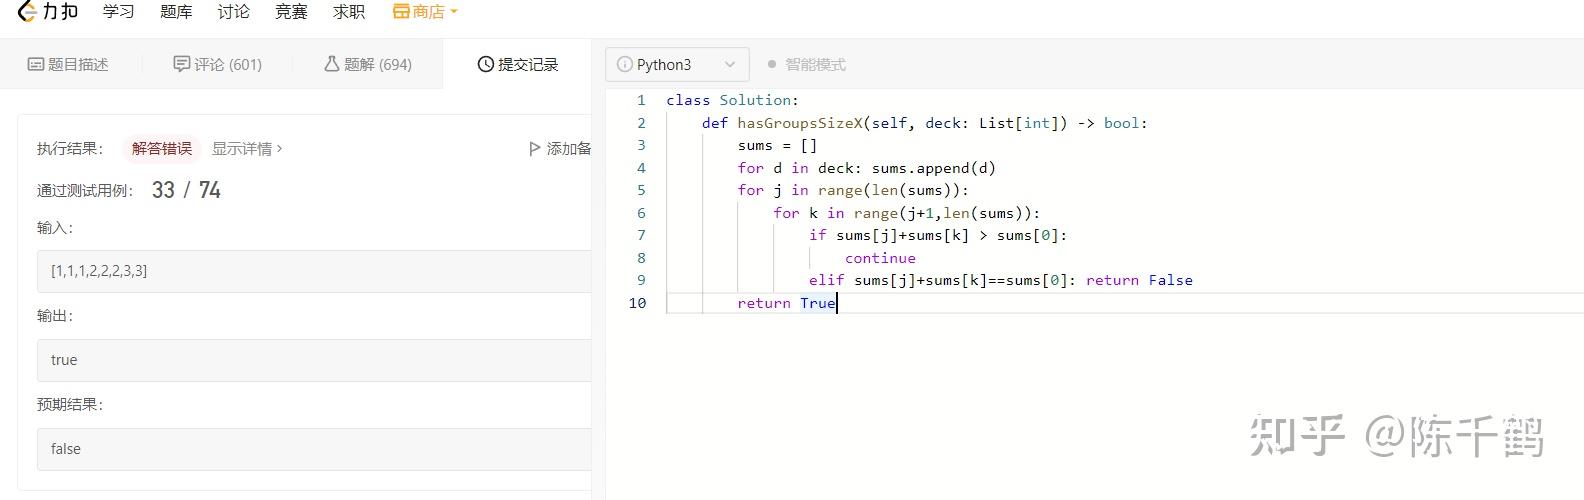Open the 求职 menu
The image size is (1584, 500).
coord(349,12)
